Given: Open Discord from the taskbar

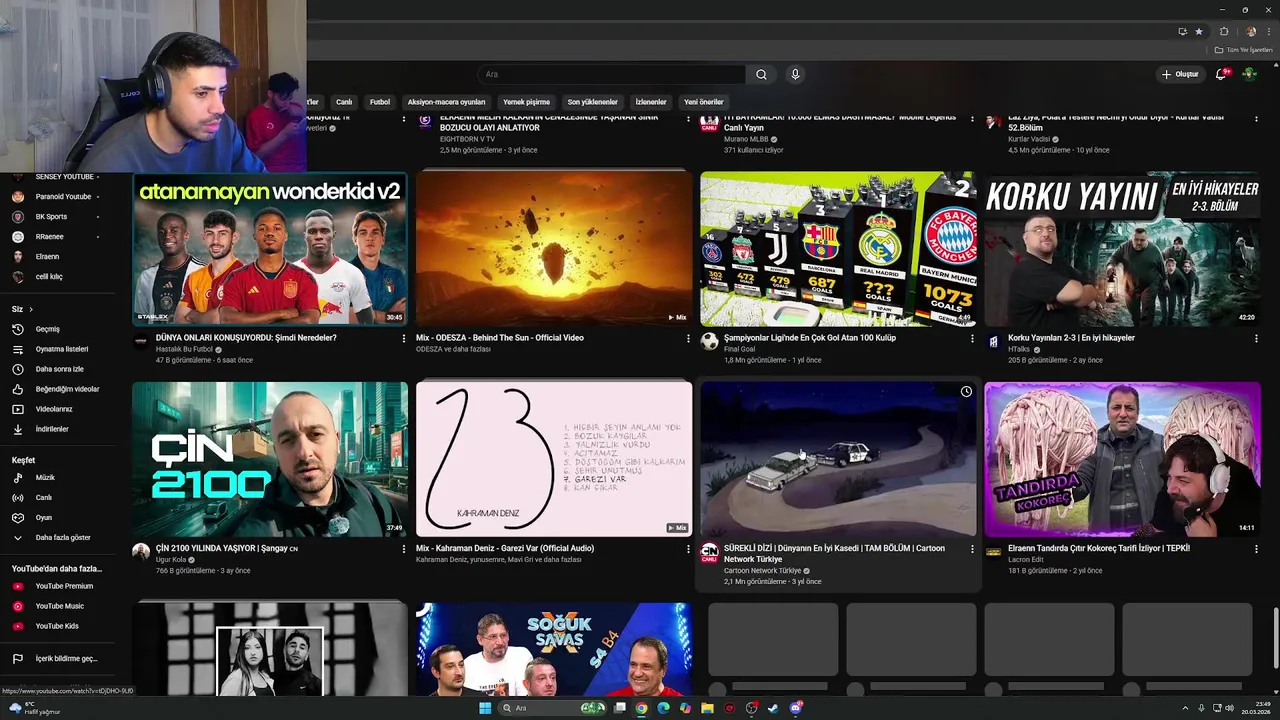Looking at the screenshot, I should (x=796, y=708).
